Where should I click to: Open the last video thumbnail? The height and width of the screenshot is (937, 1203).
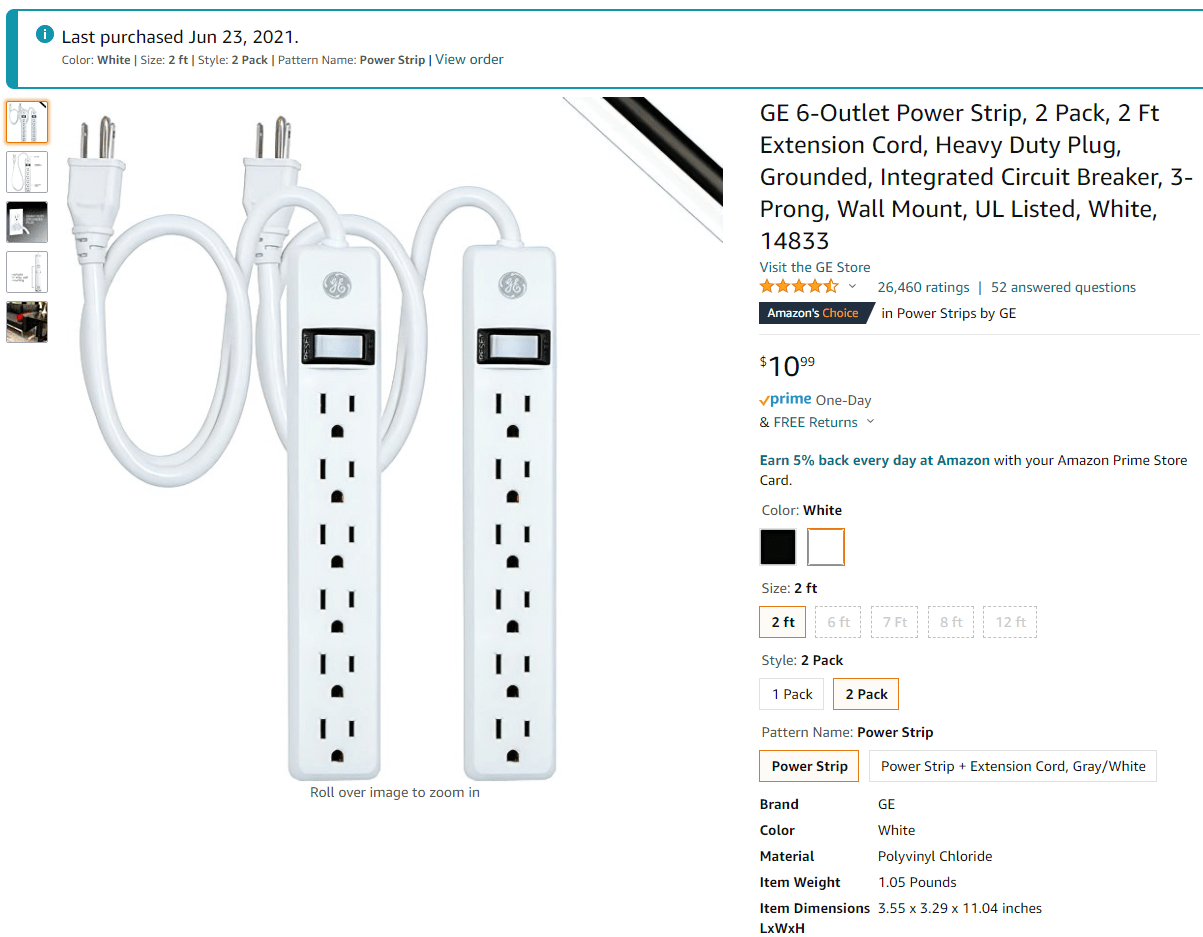coord(27,322)
